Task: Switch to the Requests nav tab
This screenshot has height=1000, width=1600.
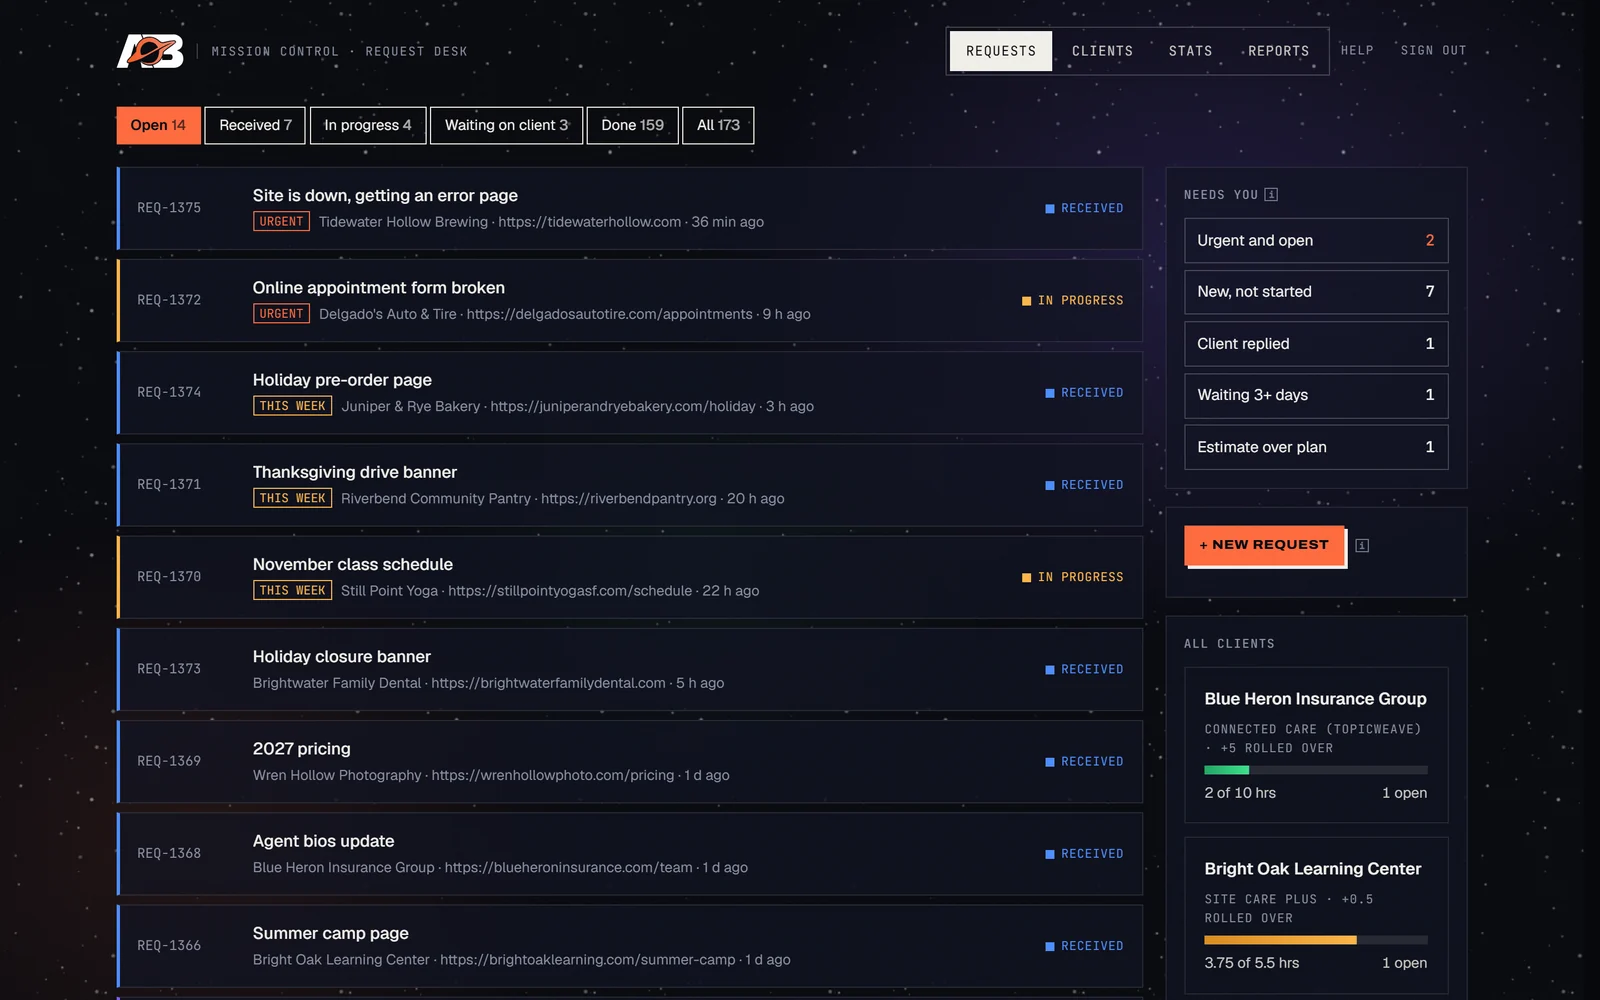Action: coord(1001,51)
